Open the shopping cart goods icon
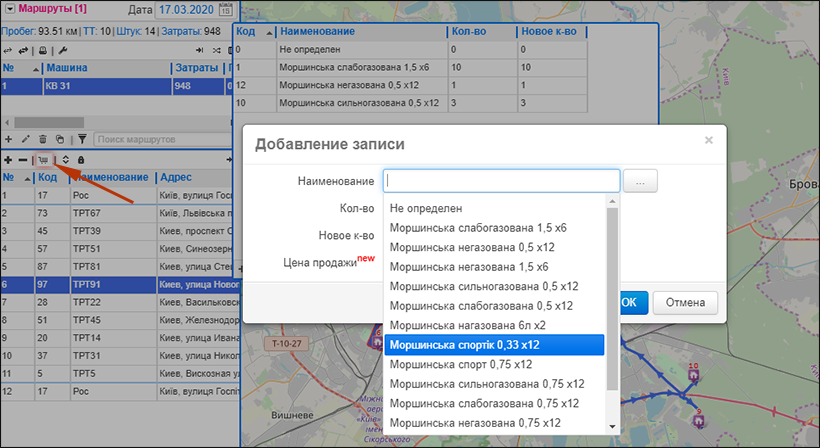This screenshot has width=820, height=448. (44, 160)
